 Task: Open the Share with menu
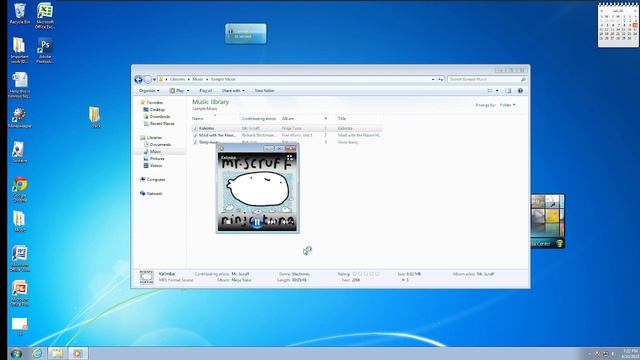(x=233, y=91)
